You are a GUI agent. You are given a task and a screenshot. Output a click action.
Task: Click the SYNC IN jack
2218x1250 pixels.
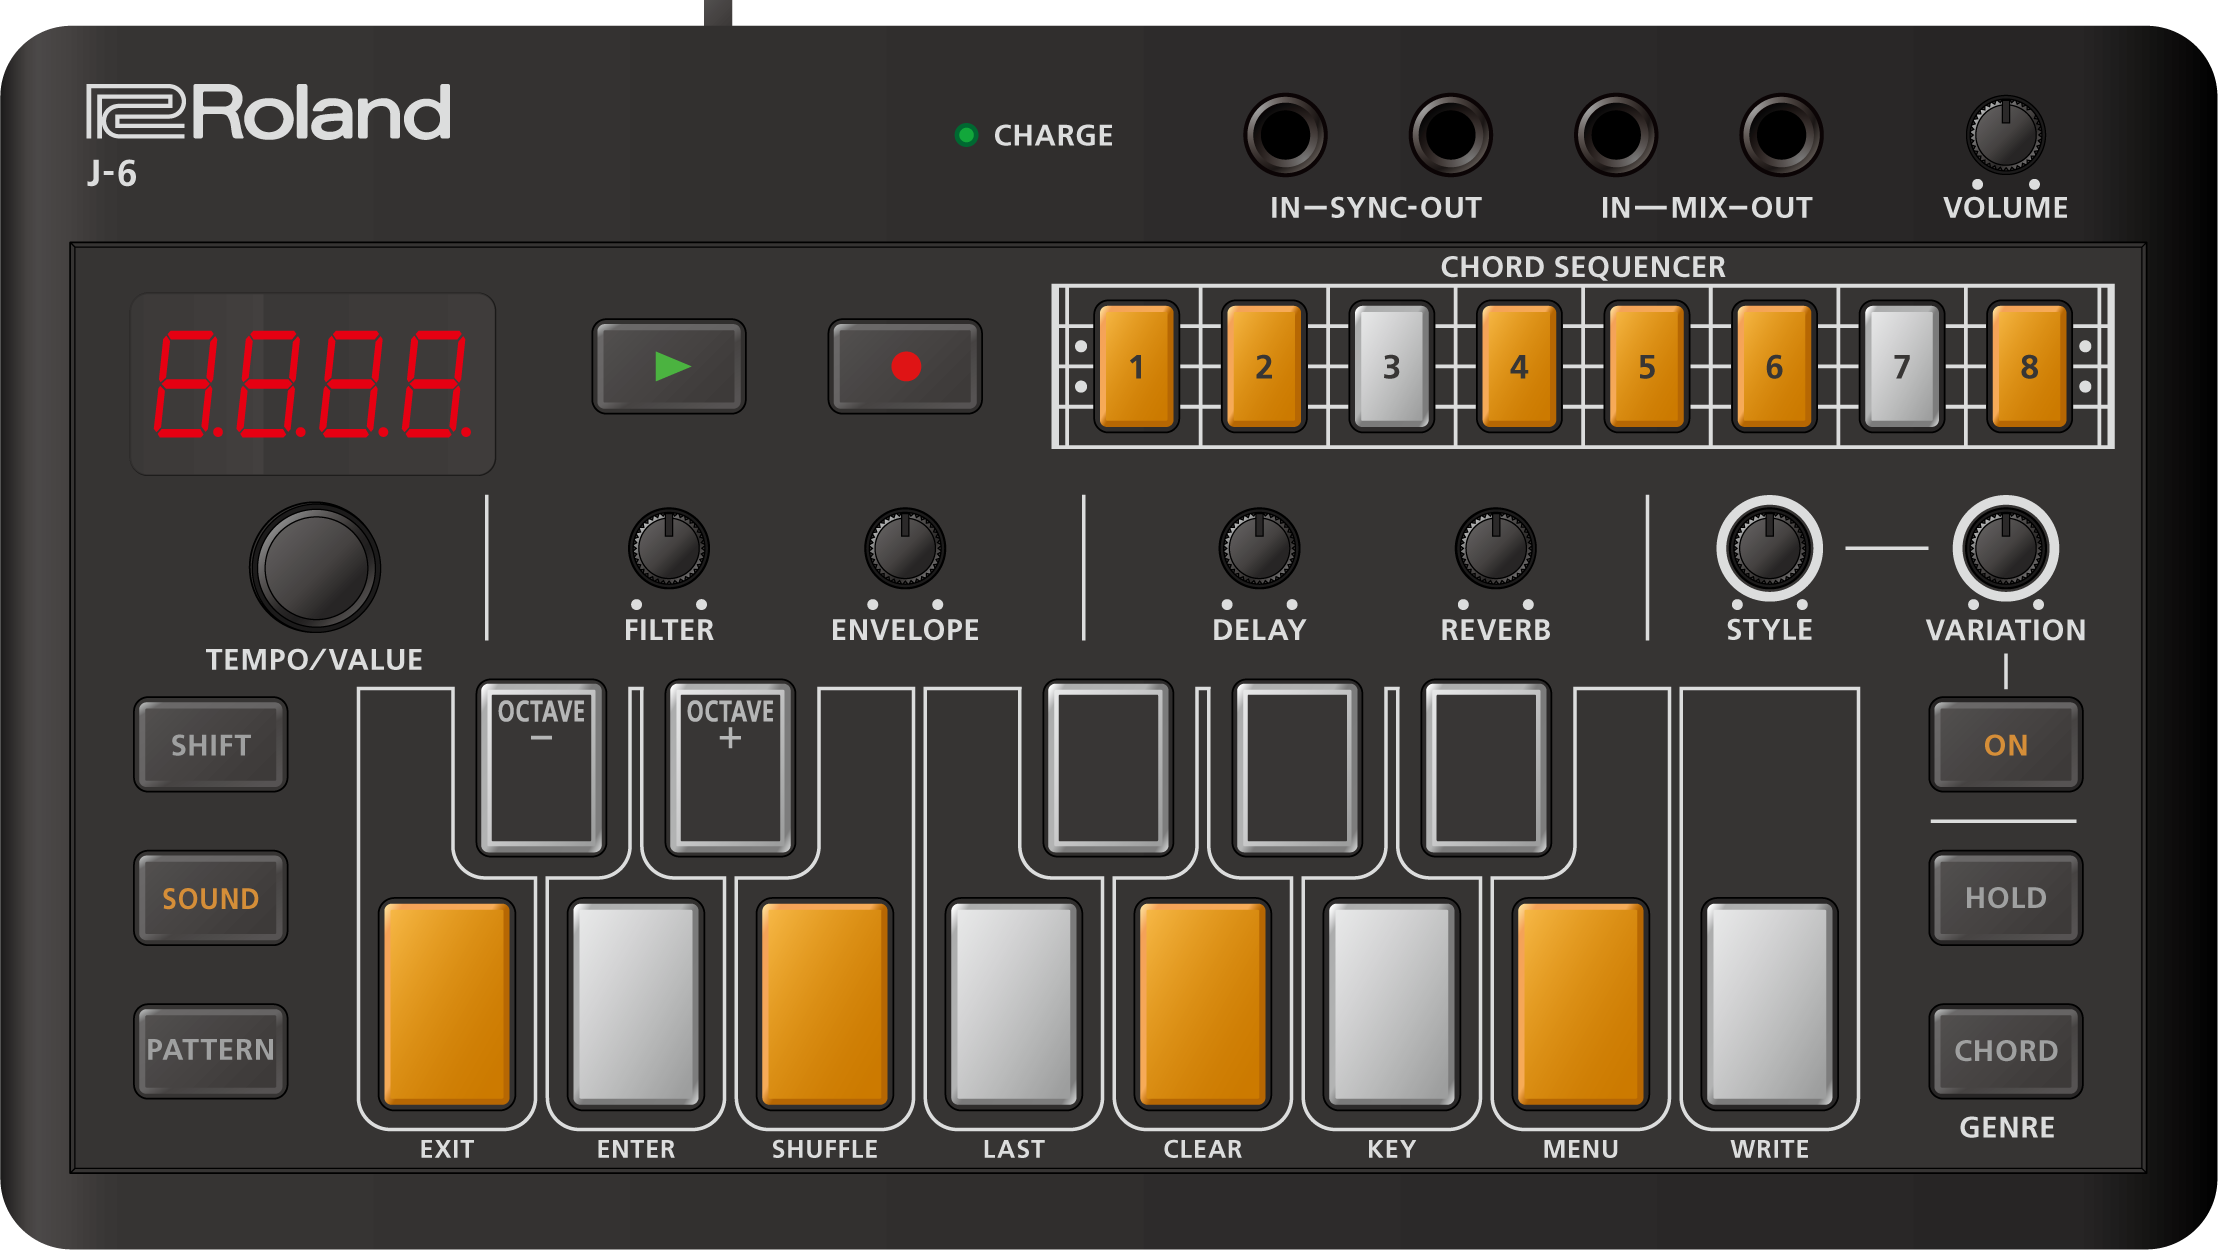1285,134
